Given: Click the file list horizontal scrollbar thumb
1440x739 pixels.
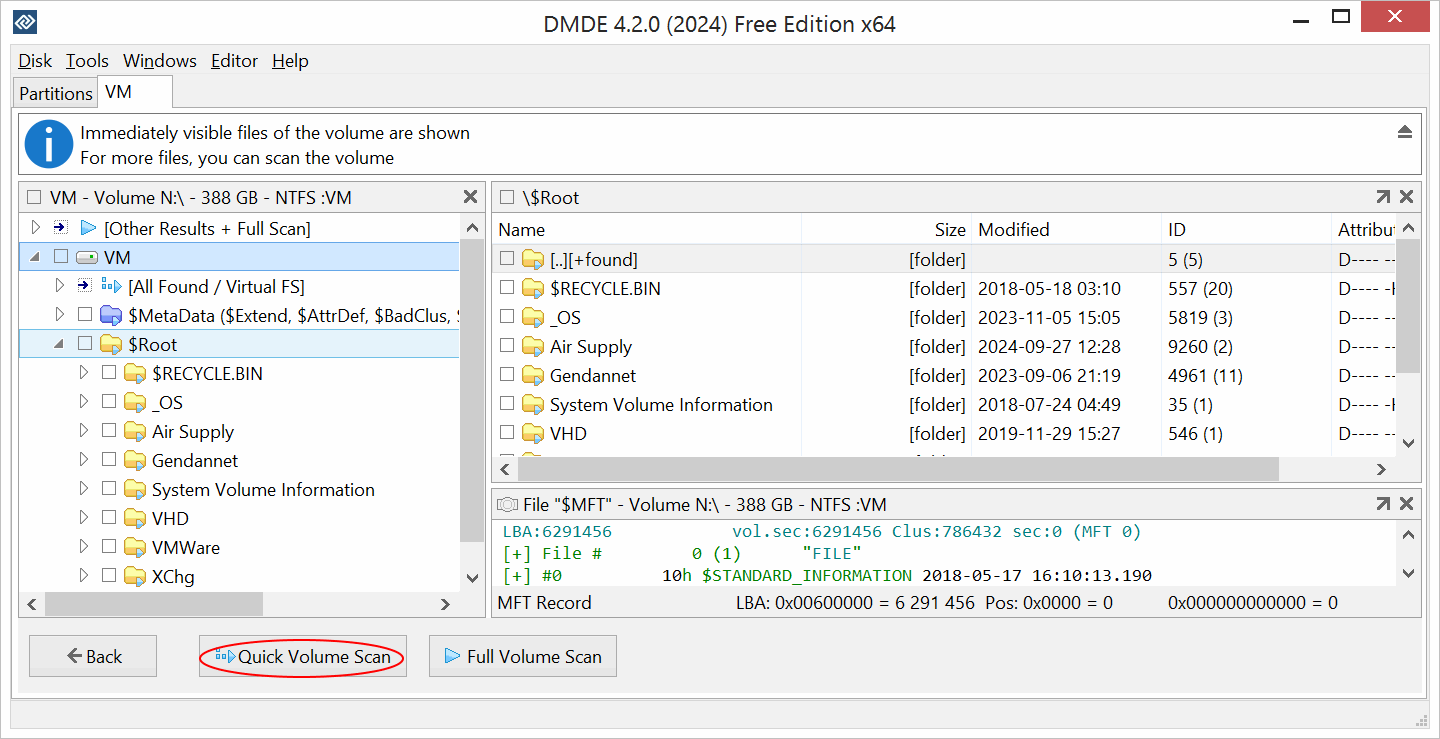Looking at the screenshot, I should tap(897, 469).
